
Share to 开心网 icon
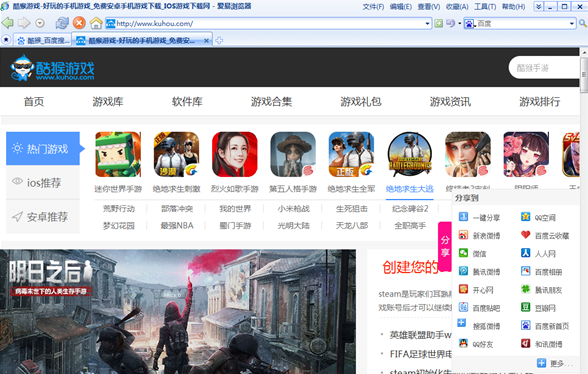[x=464, y=289]
